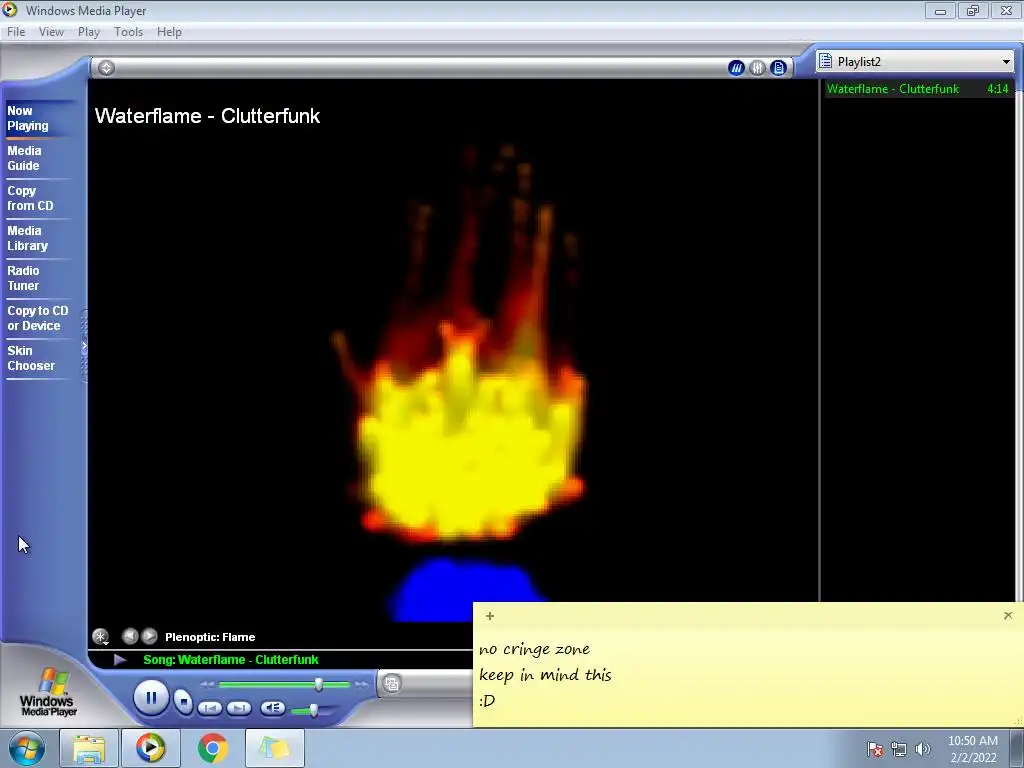Launch Google Chrome from the taskbar
Viewport: 1024px width, 768px height.
pos(212,748)
